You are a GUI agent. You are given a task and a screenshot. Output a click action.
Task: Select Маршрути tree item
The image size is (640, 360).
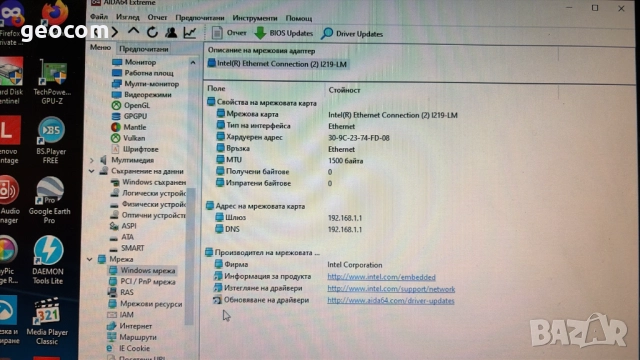tap(138, 337)
